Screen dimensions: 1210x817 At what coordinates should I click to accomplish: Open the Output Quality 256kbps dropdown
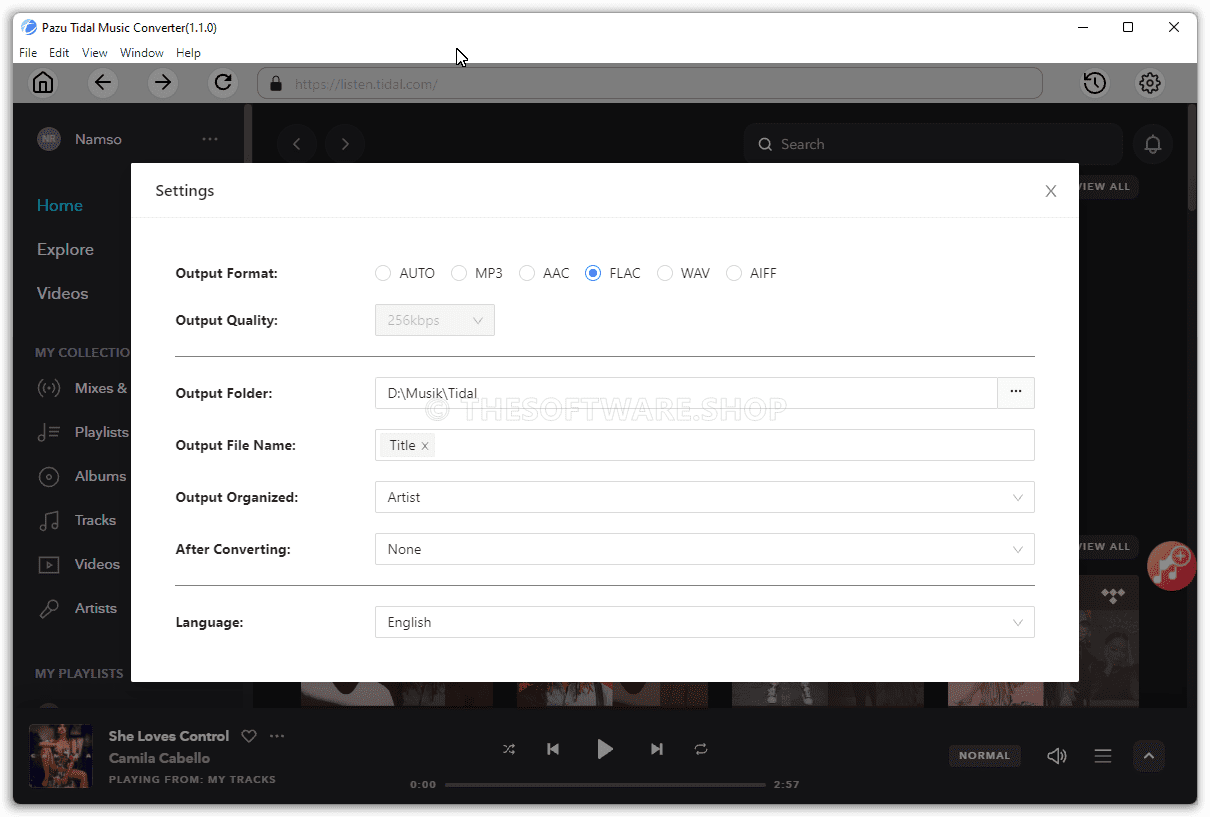point(435,320)
